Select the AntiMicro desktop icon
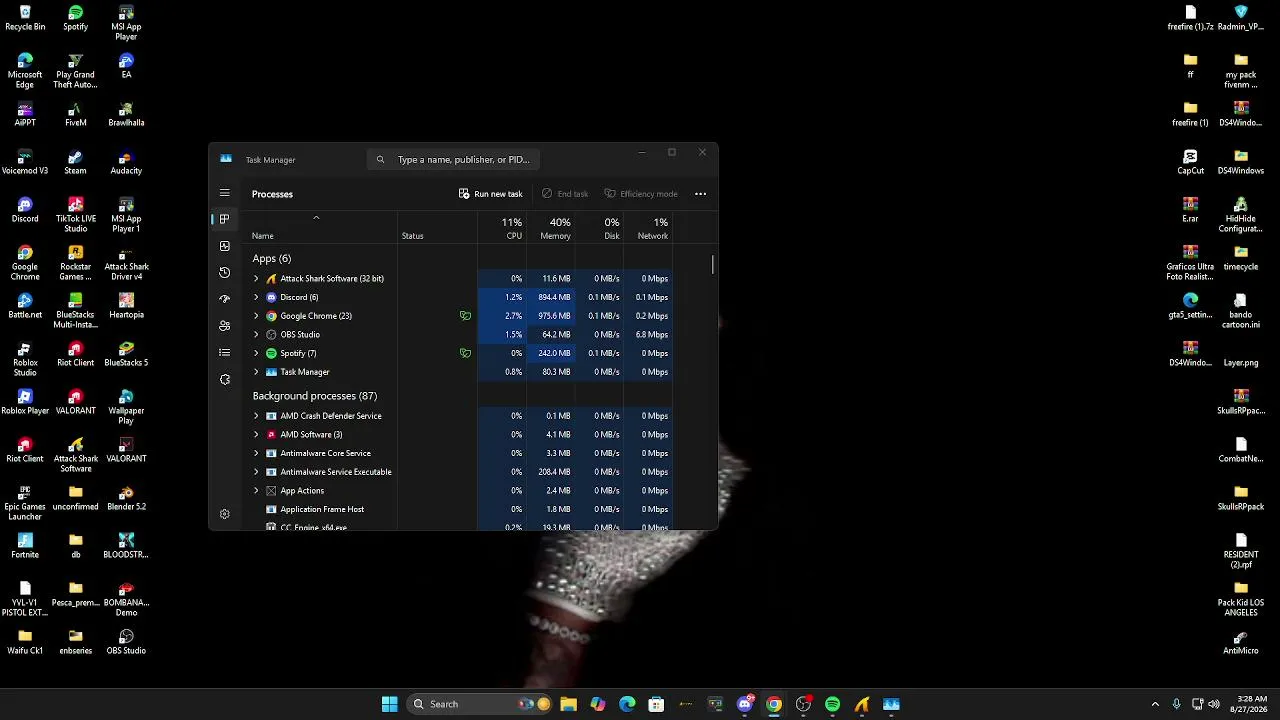Viewport: 1280px width, 720px height. point(1241,640)
